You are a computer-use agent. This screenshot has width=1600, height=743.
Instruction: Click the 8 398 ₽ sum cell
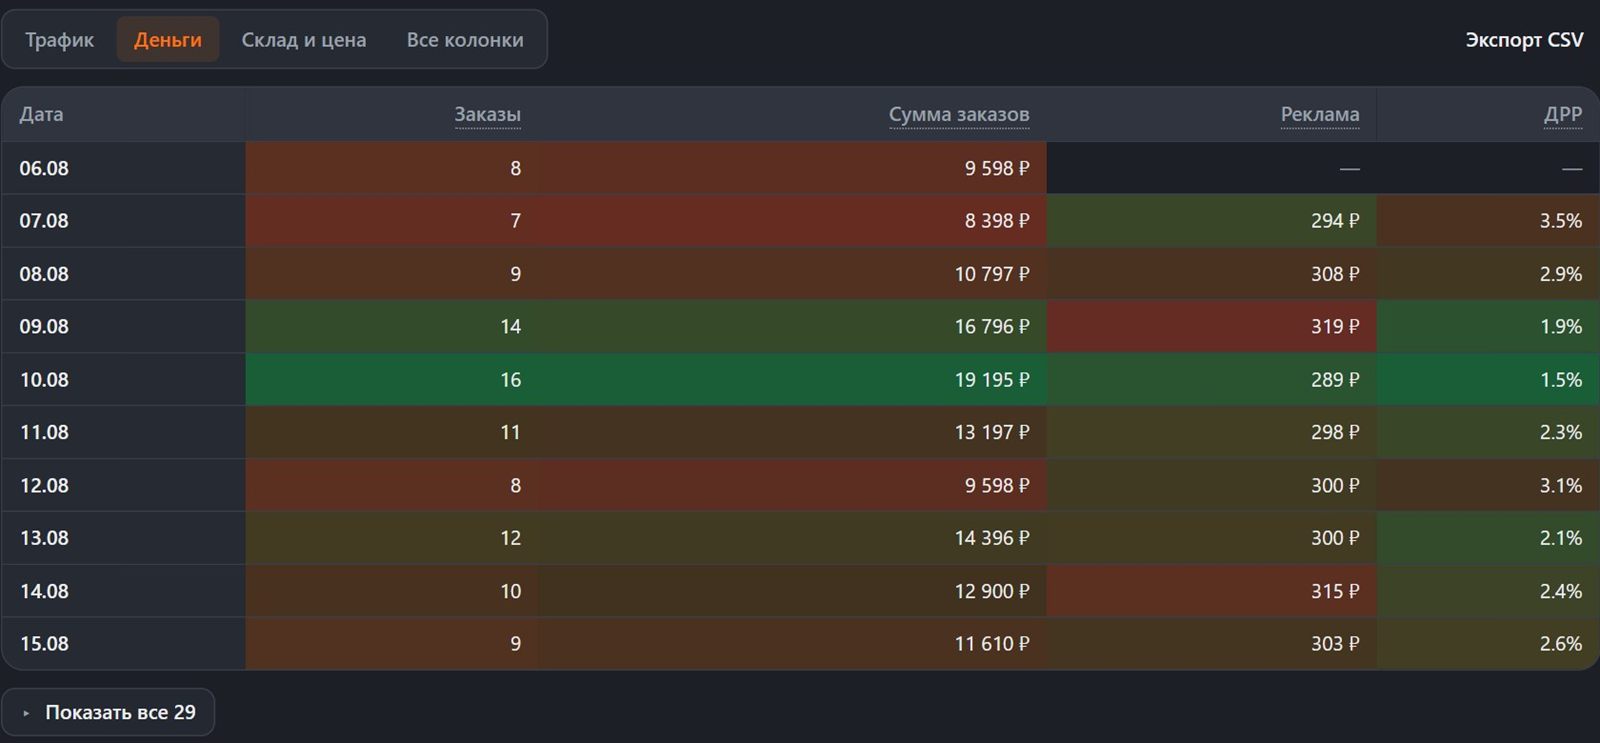[x=792, y=221]
